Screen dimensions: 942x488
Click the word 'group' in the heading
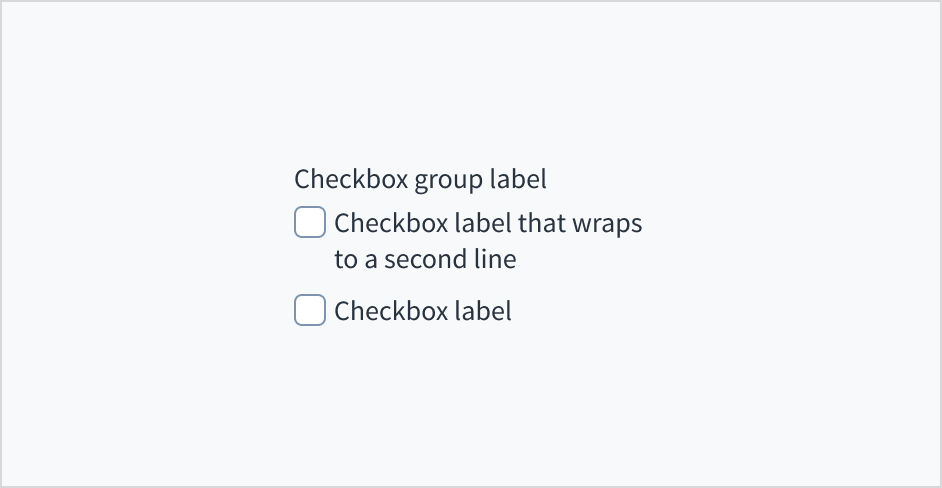coord(448,181)
